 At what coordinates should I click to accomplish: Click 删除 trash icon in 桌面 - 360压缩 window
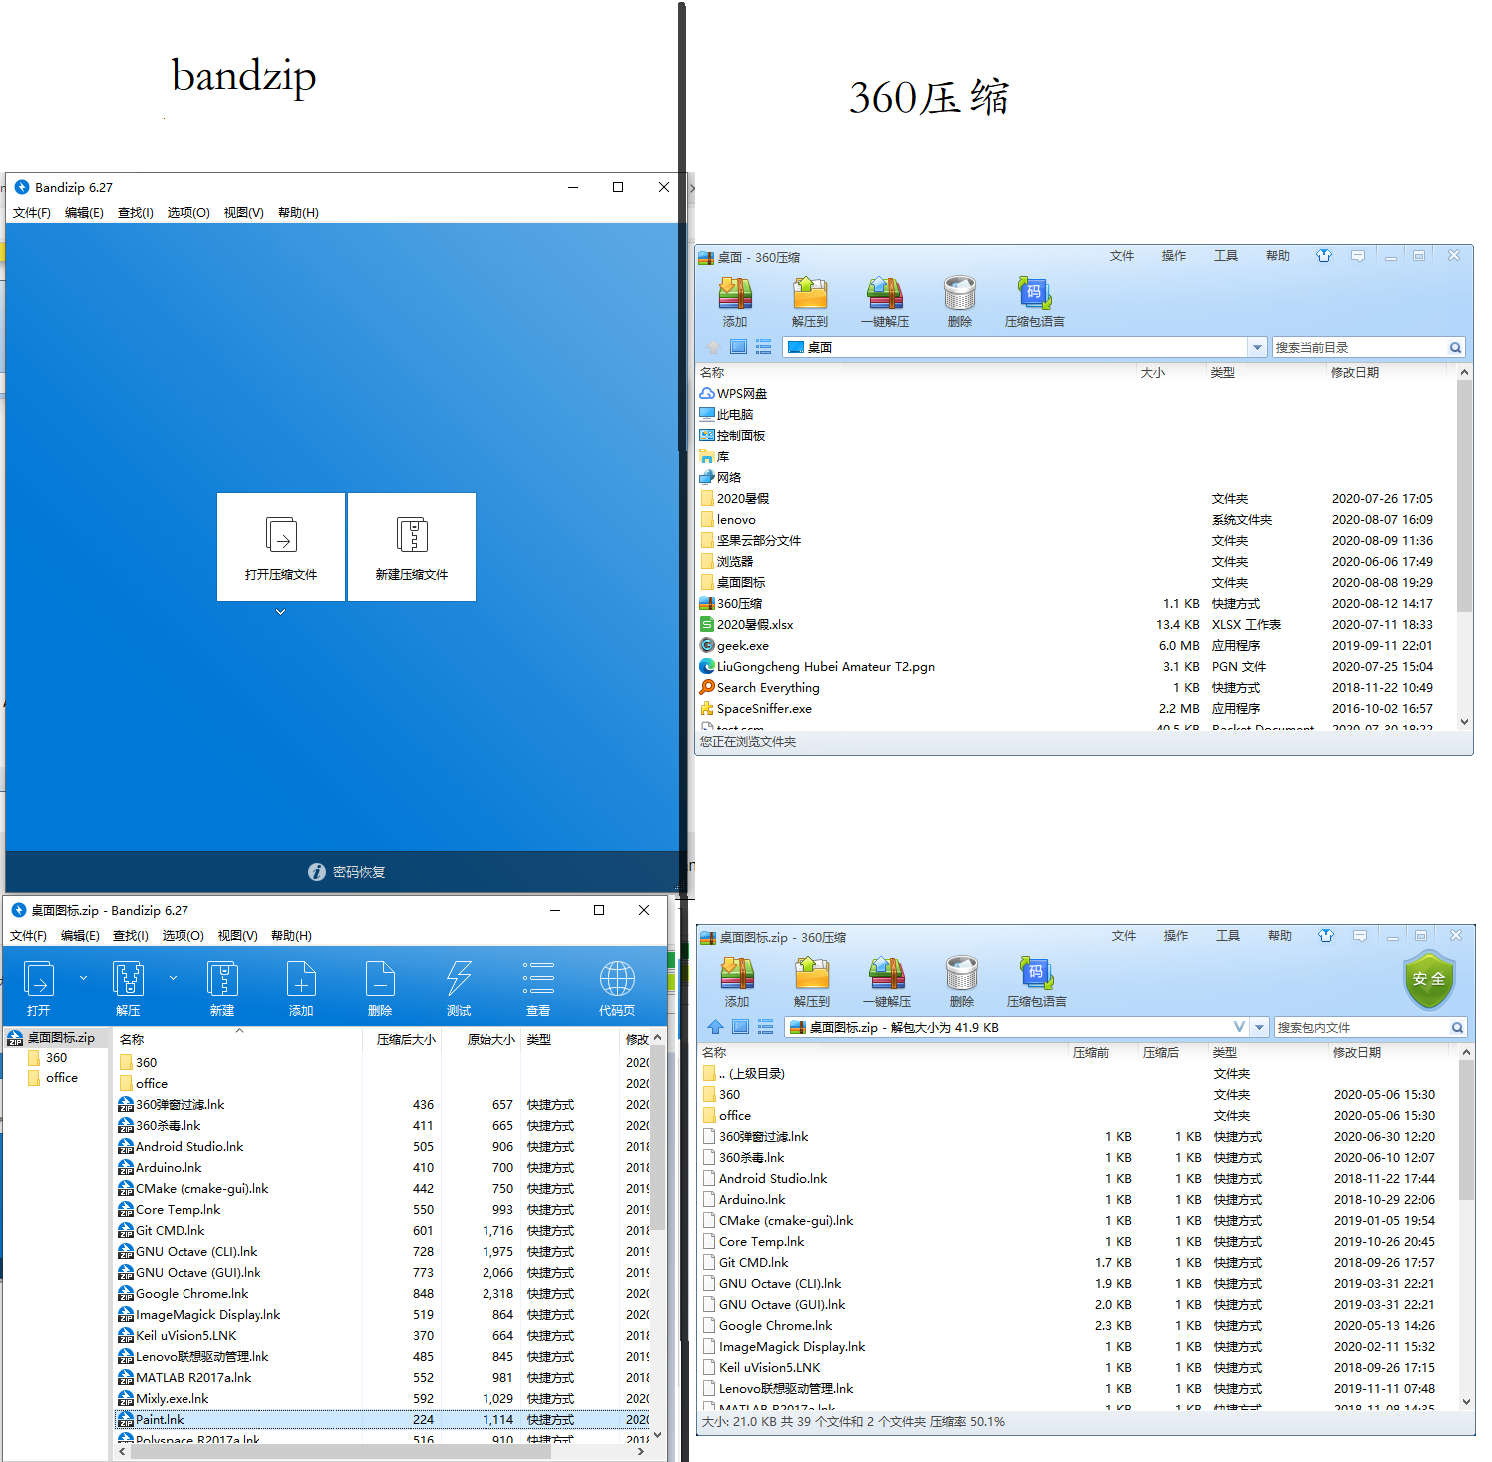click(960, 302)
